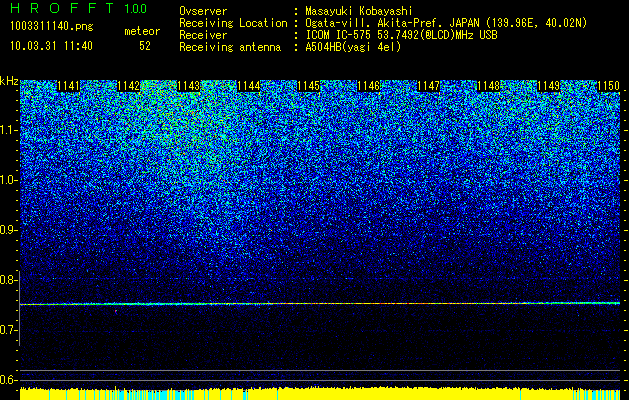Click the 0.7 frequency axis label

click(7, 330)
